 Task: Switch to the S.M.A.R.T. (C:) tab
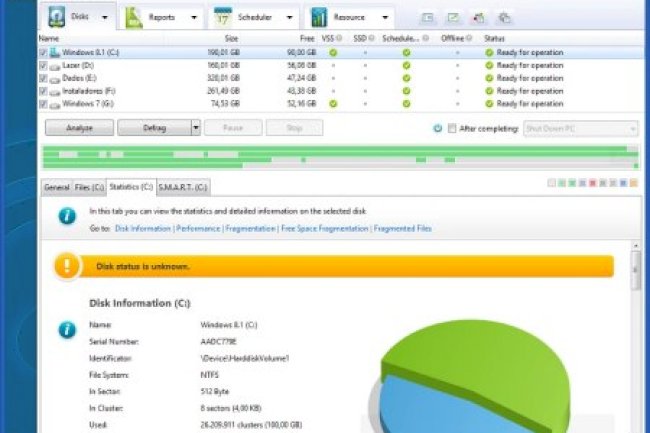[184, 187]
